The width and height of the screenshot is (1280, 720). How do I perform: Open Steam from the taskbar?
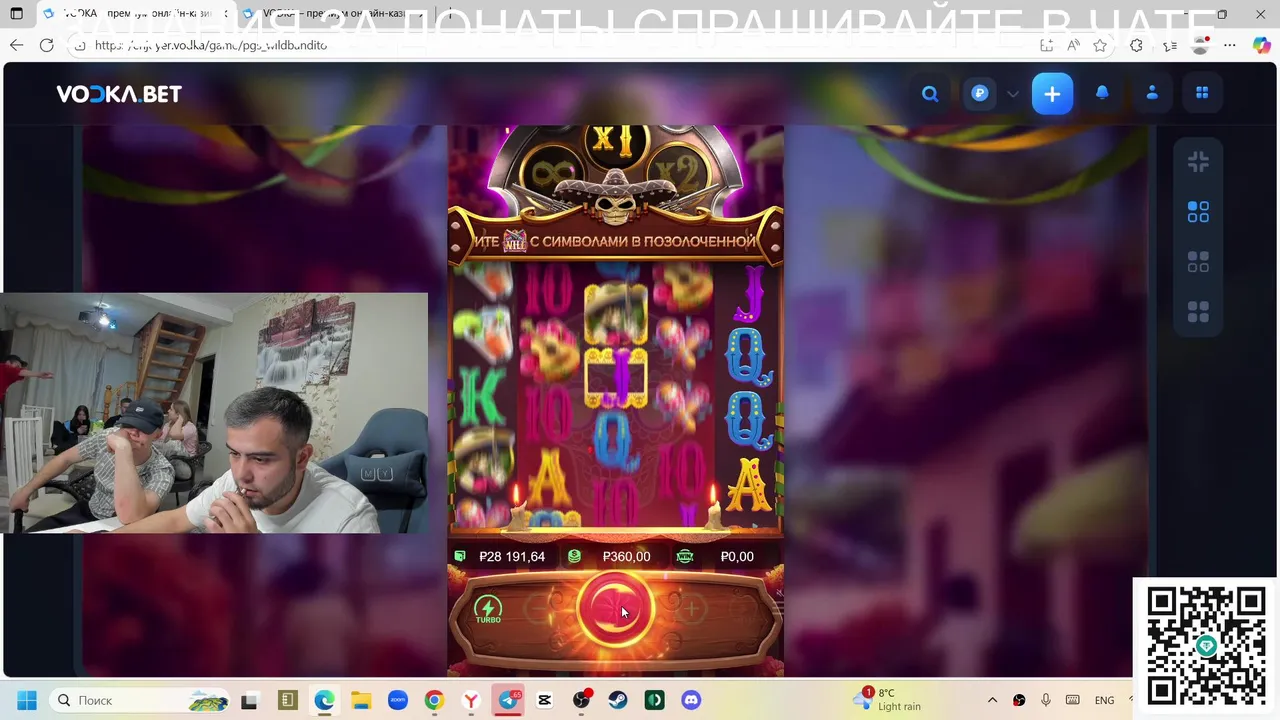[618, 700]
